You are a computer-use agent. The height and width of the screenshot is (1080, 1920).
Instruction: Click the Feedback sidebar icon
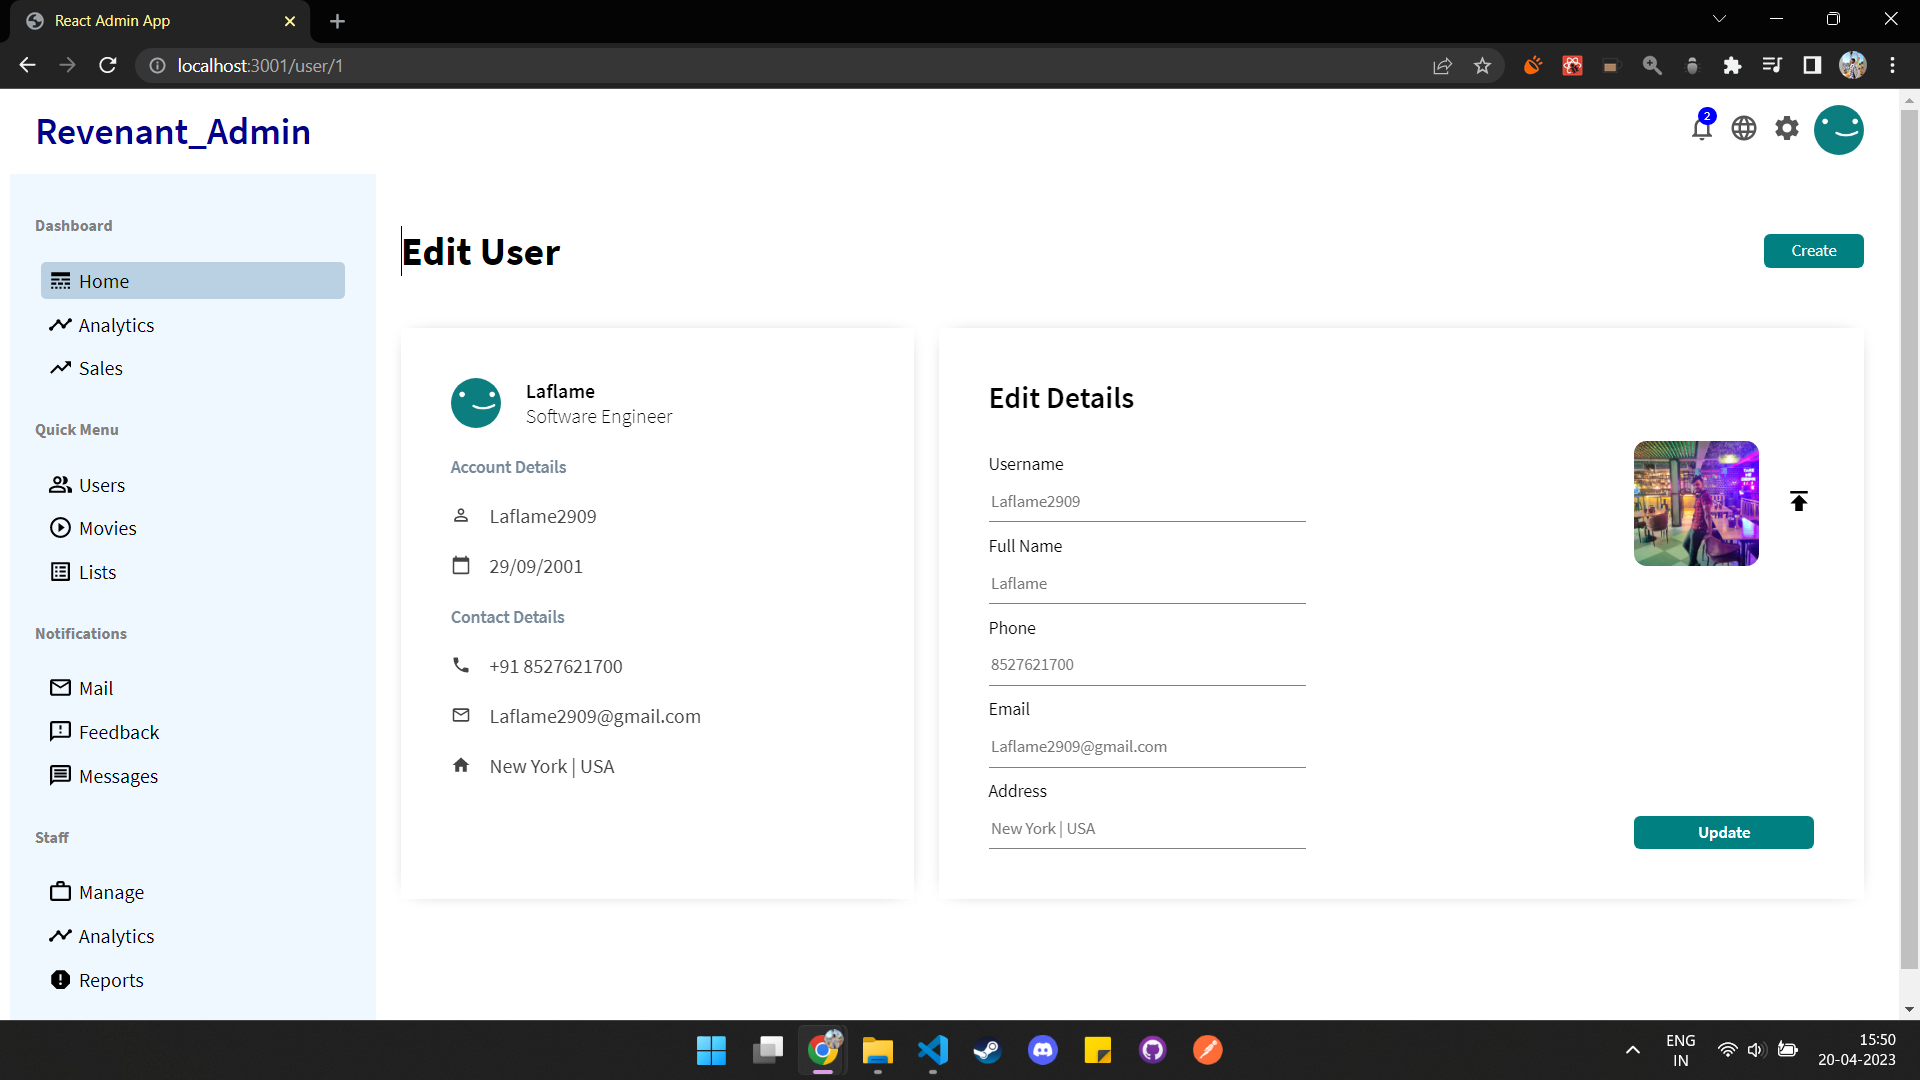(x=61, y=731)
